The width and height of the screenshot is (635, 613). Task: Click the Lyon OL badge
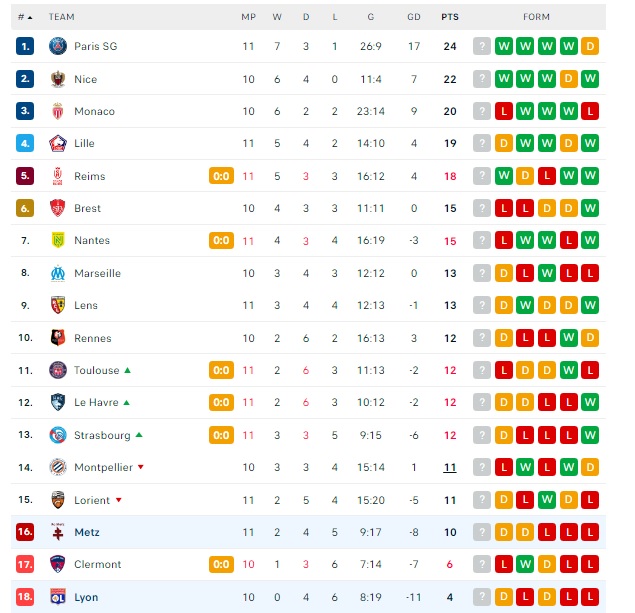click(x=58, y=597)
